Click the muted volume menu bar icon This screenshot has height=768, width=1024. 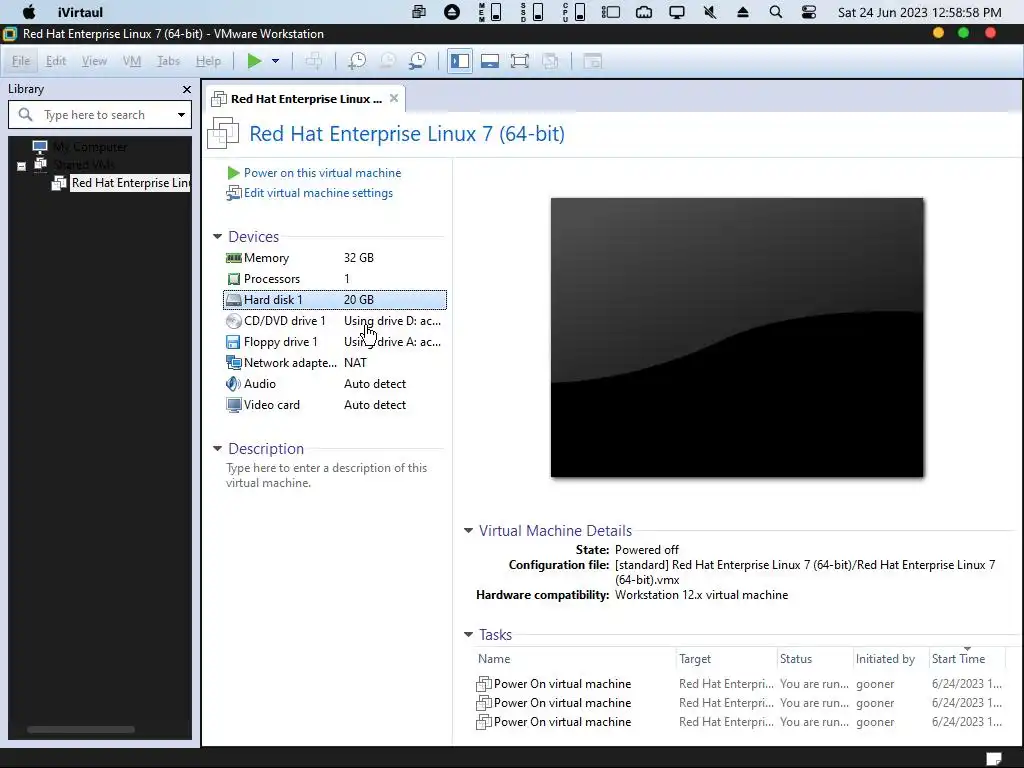pyautogui.click(x=710, y=12)
